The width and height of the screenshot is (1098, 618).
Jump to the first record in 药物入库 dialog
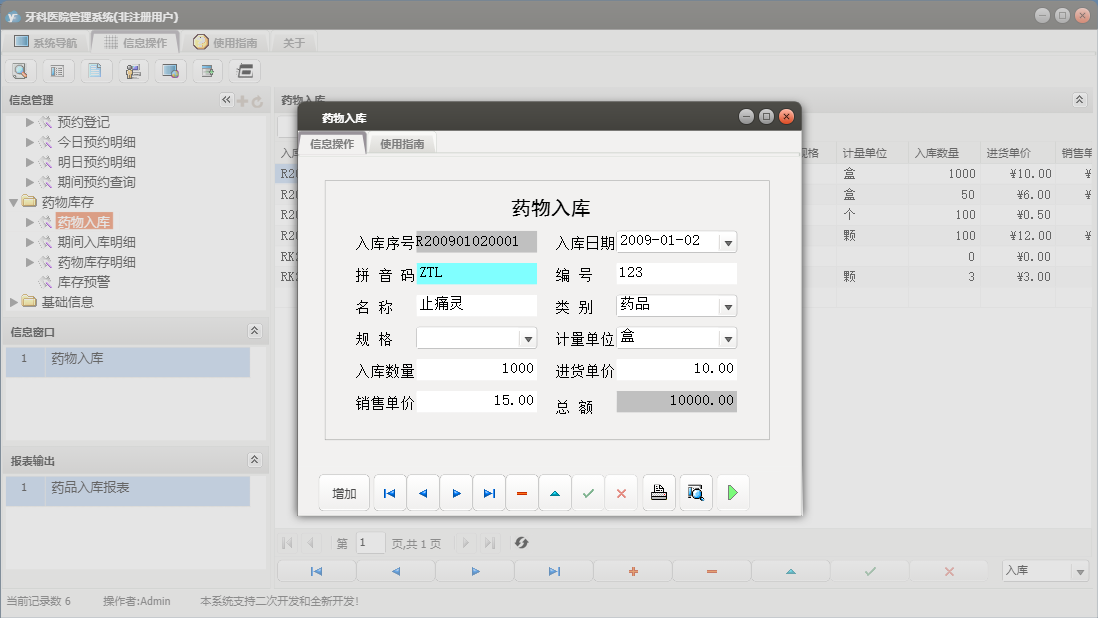(389, 492)
